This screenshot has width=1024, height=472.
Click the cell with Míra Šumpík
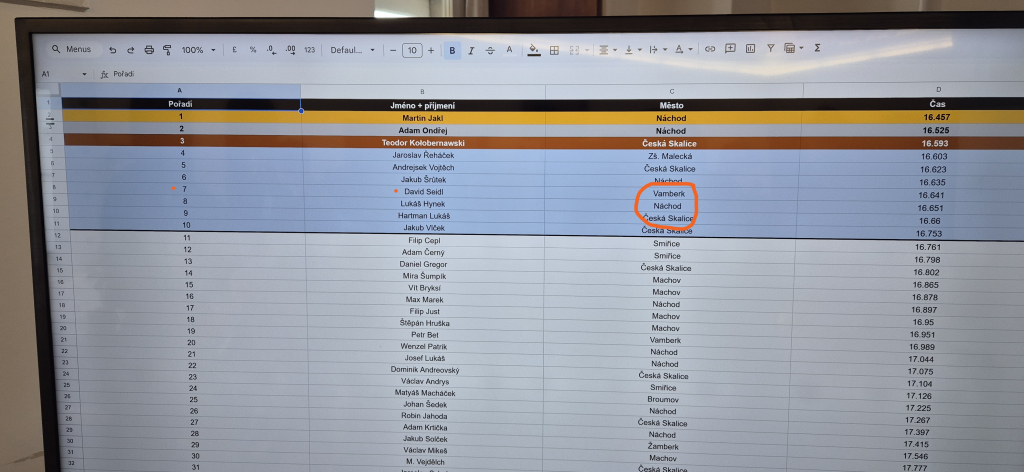424,276
